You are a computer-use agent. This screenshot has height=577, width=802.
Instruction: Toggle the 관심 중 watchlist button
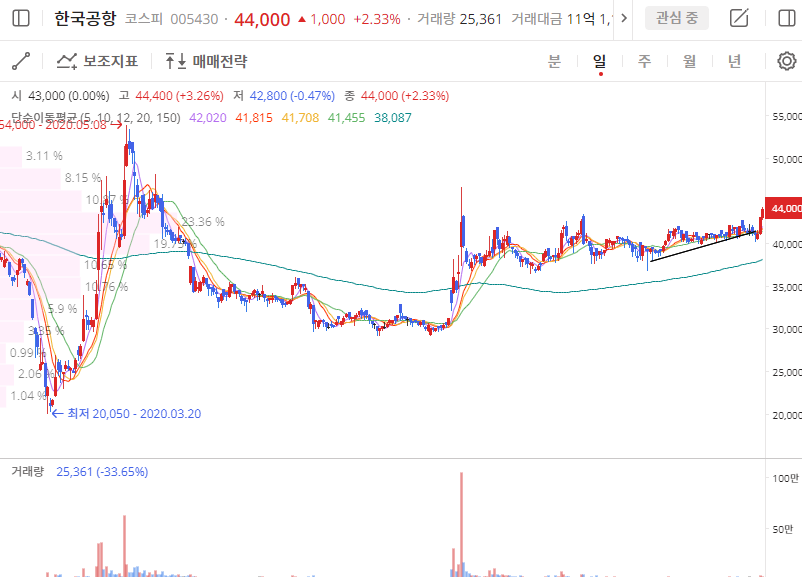677,18
